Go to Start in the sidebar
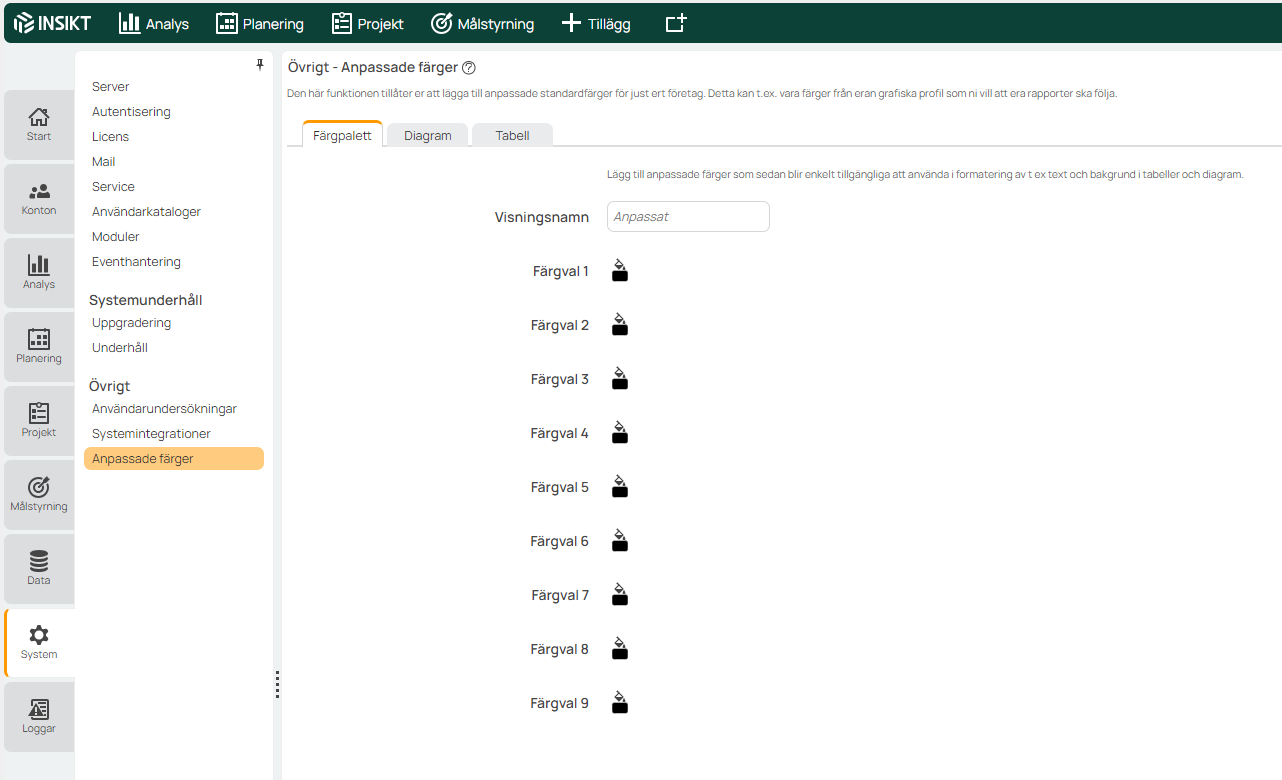The height and width of the screenshot is (780, 1282). tap(39, 124)
